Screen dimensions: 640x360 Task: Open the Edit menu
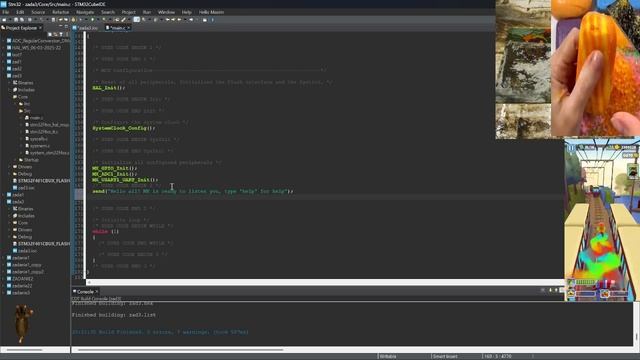click(20, 12)
